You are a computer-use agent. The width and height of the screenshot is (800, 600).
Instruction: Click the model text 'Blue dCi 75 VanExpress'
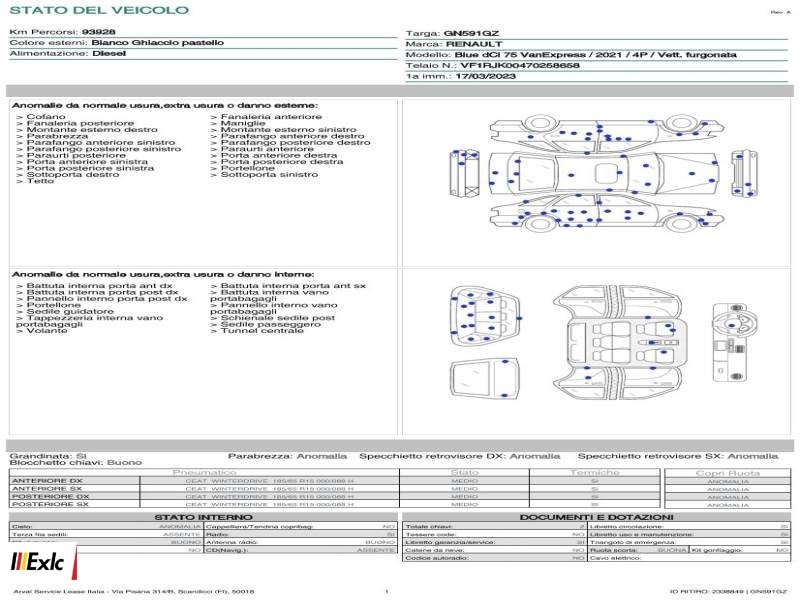coord(520,55)
